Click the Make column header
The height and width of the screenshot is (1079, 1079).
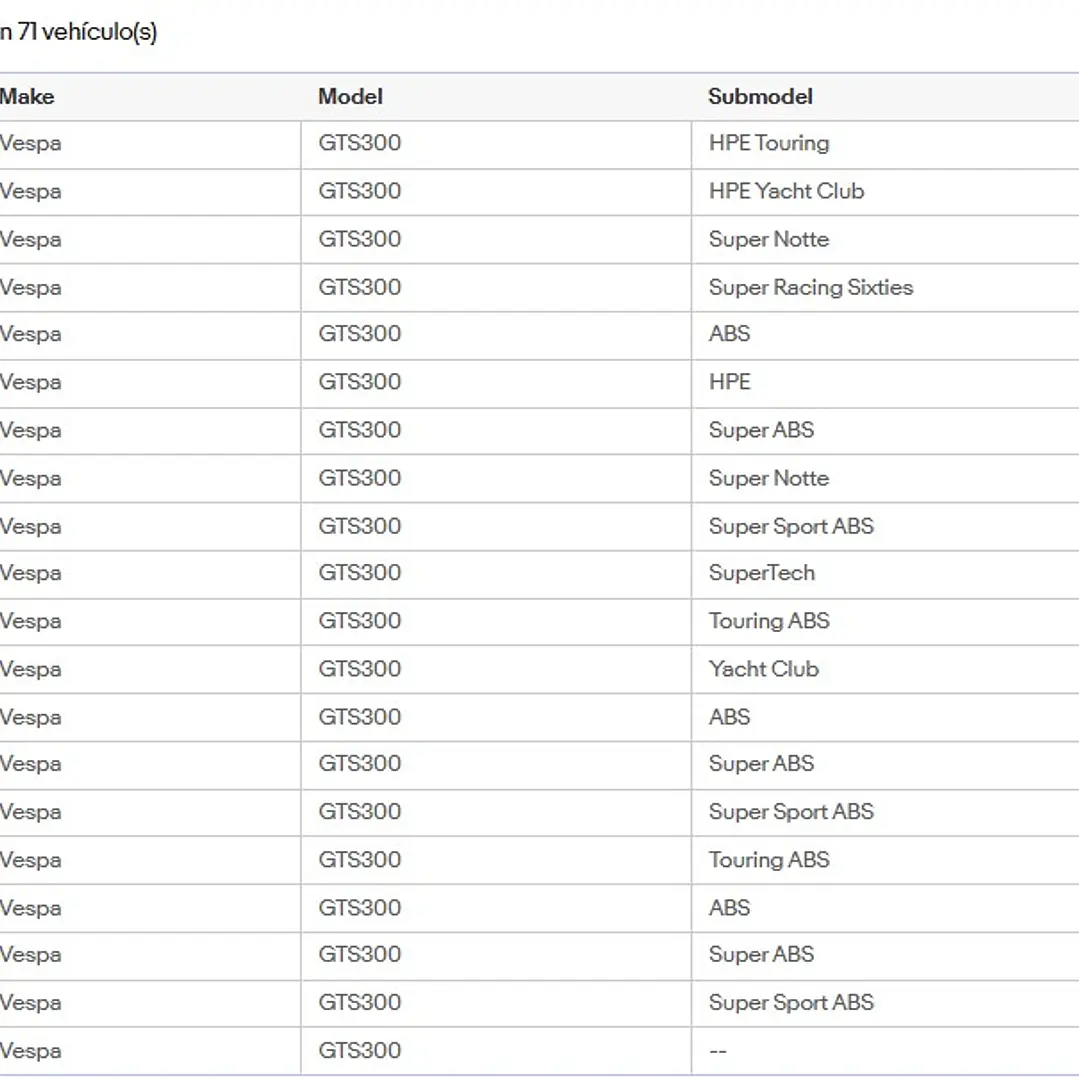(27, 96)
